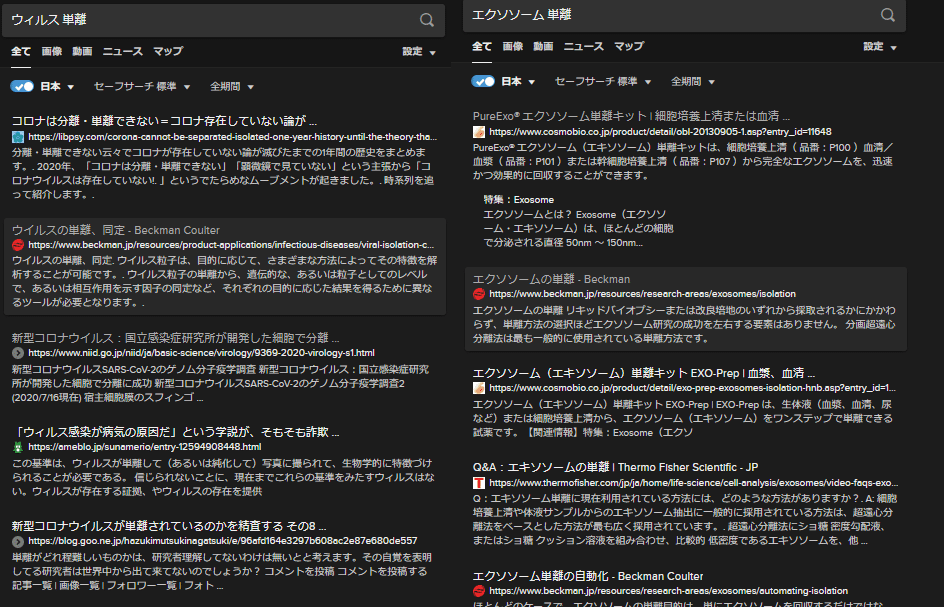This screenshot has width=944, height=608.
Task: Toggle the Japan region switch in the right pane
Action: (x=481, y=82)
